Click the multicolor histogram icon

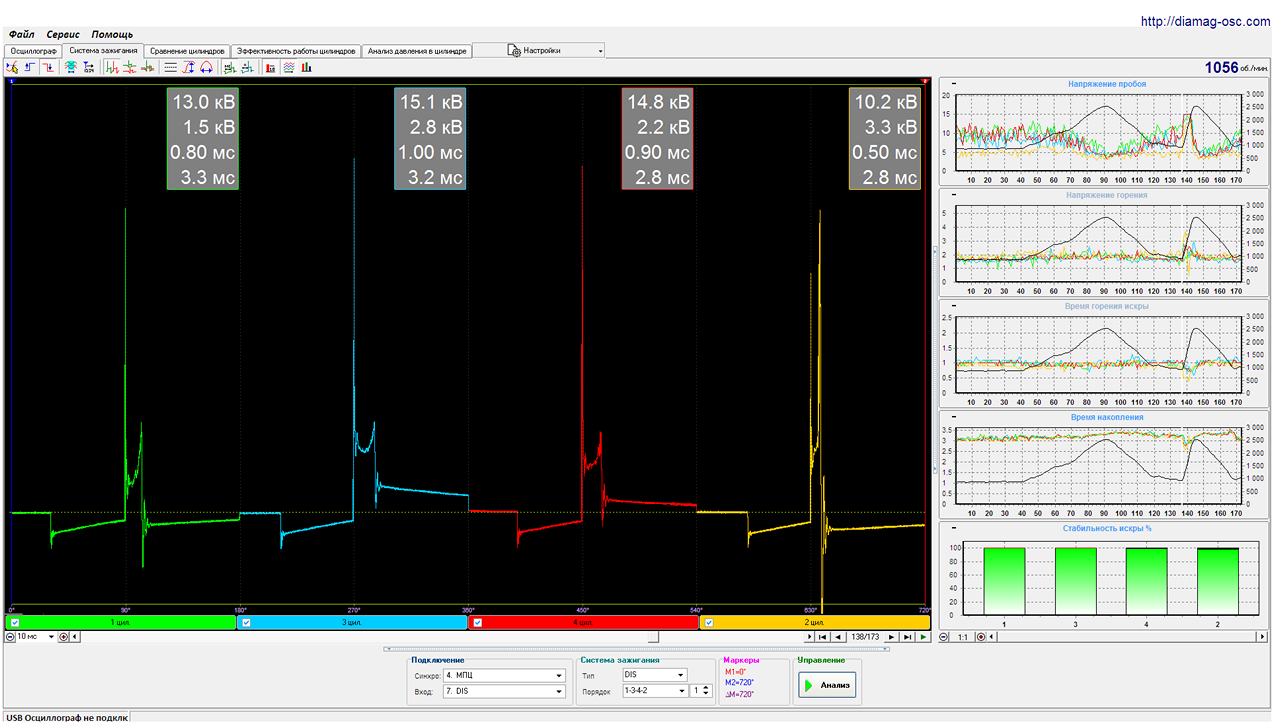coord(306,67)
